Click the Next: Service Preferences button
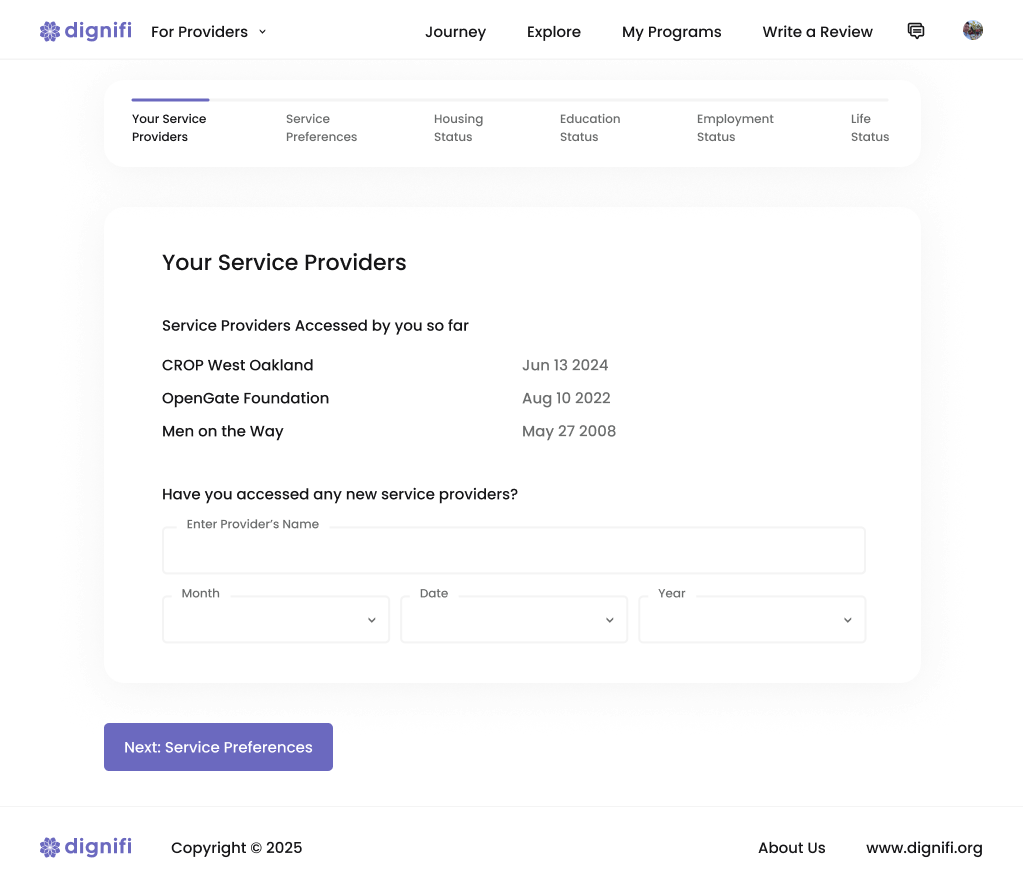The image size is (1025, 891). pos(218,747)
